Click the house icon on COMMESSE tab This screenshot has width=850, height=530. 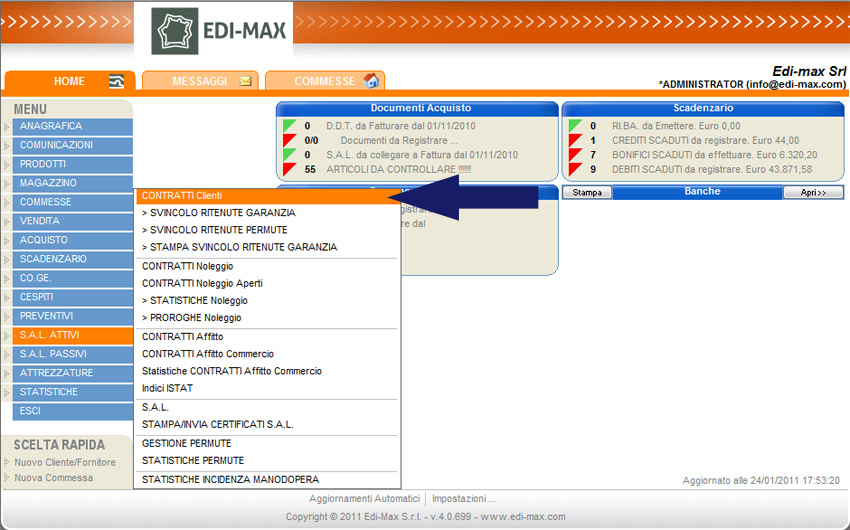pyautogui.click(x=371, y=81)
